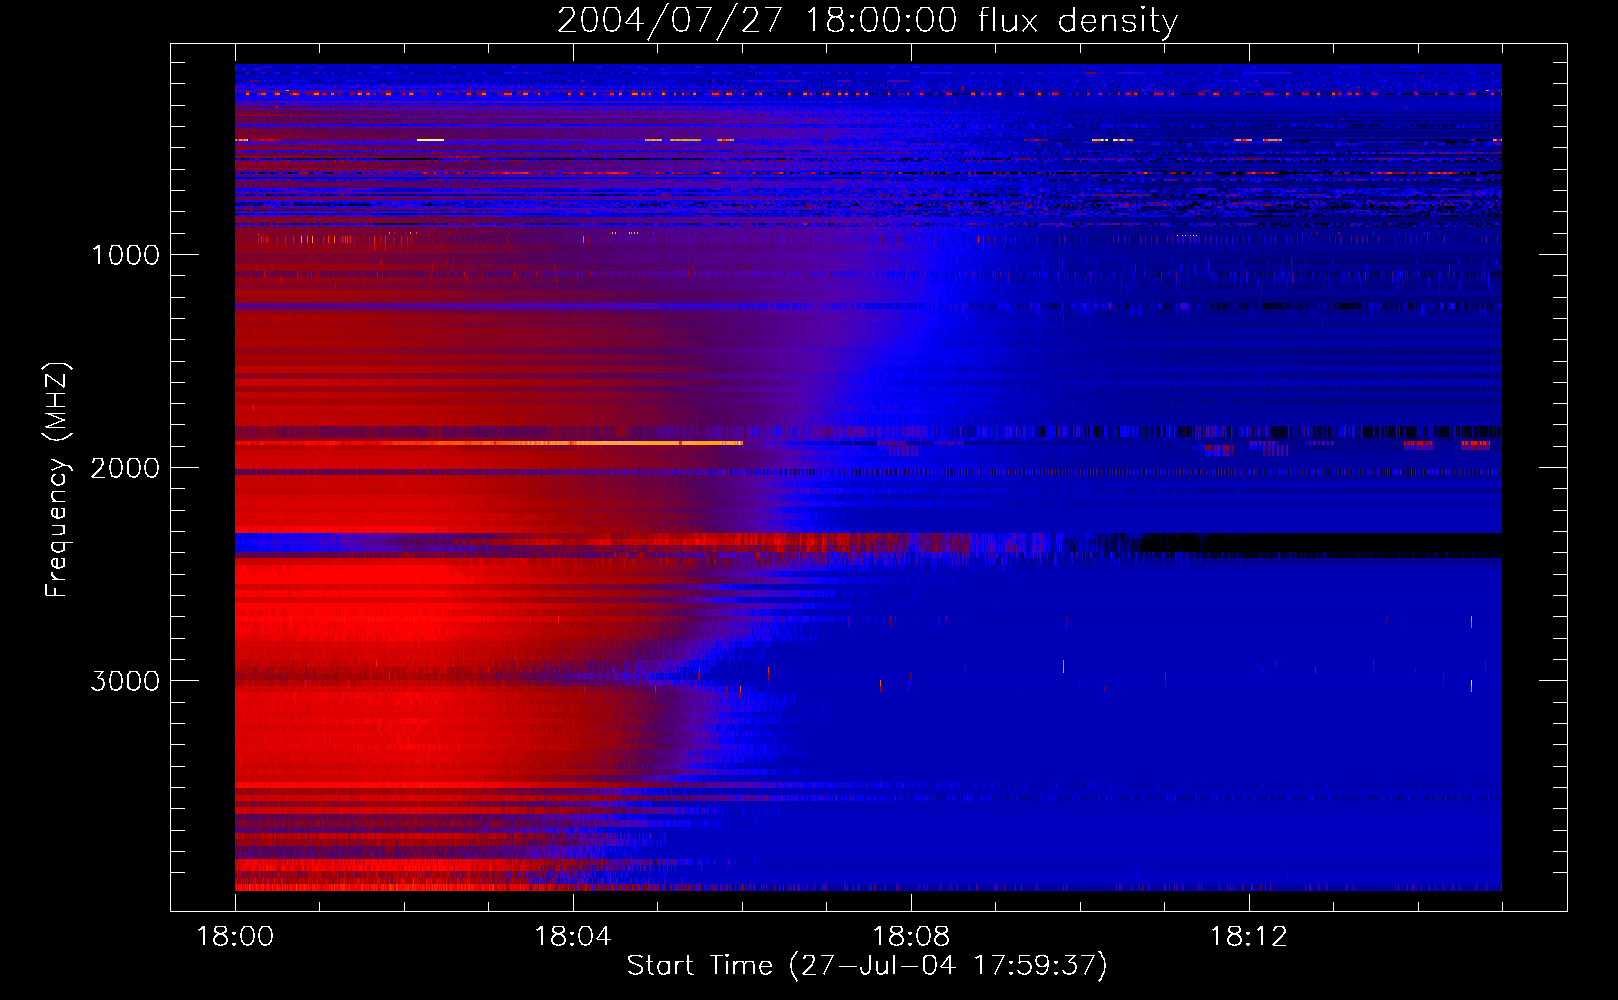Click the plot title '2004/07/27 18:00:00 flux density'
Screen dimensions: 1618x1000
(x=867, y=20)
